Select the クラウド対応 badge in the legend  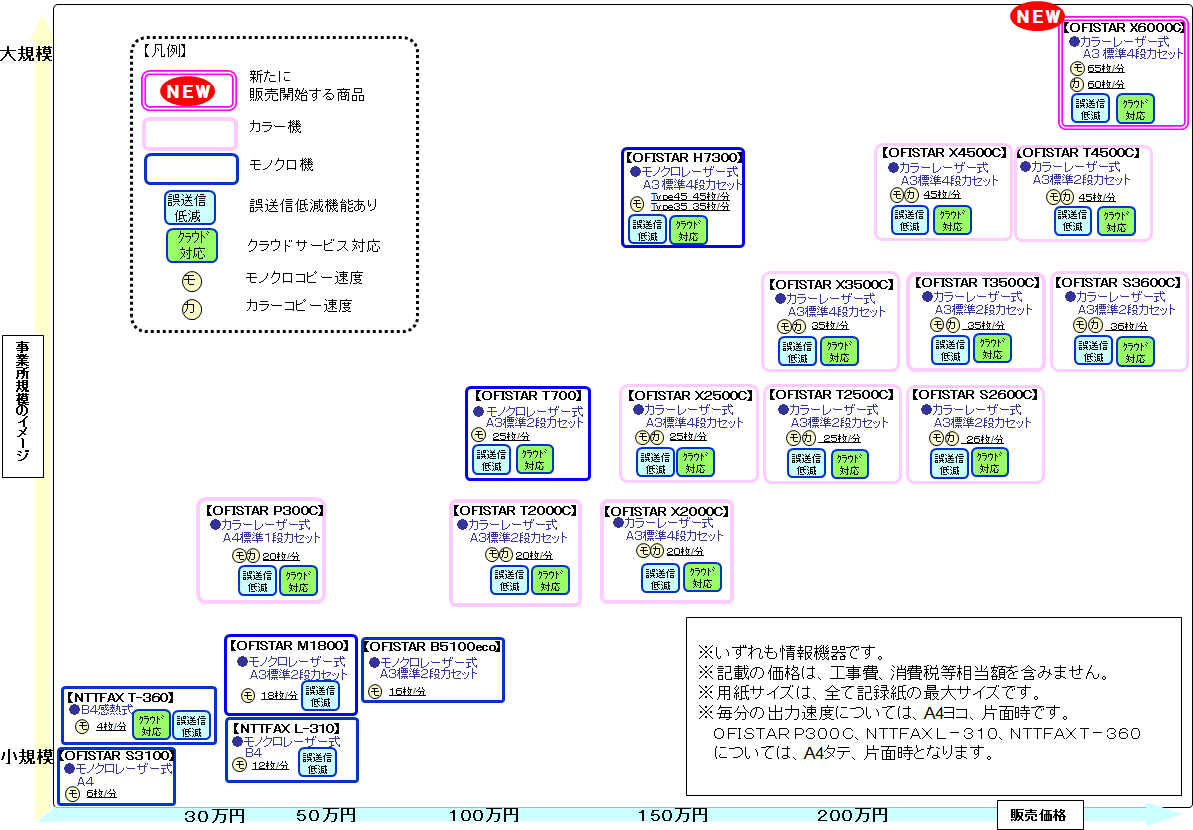click(192, 245)
